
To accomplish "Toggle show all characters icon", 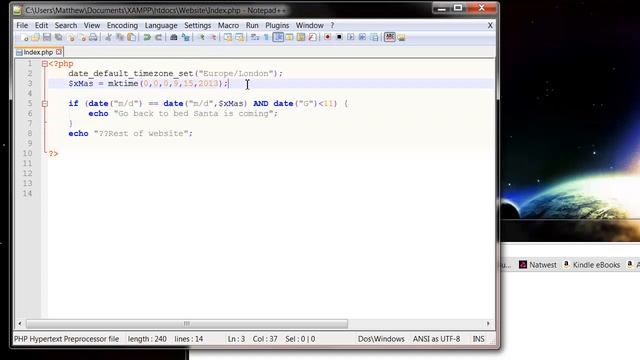I will click(266, 38).
